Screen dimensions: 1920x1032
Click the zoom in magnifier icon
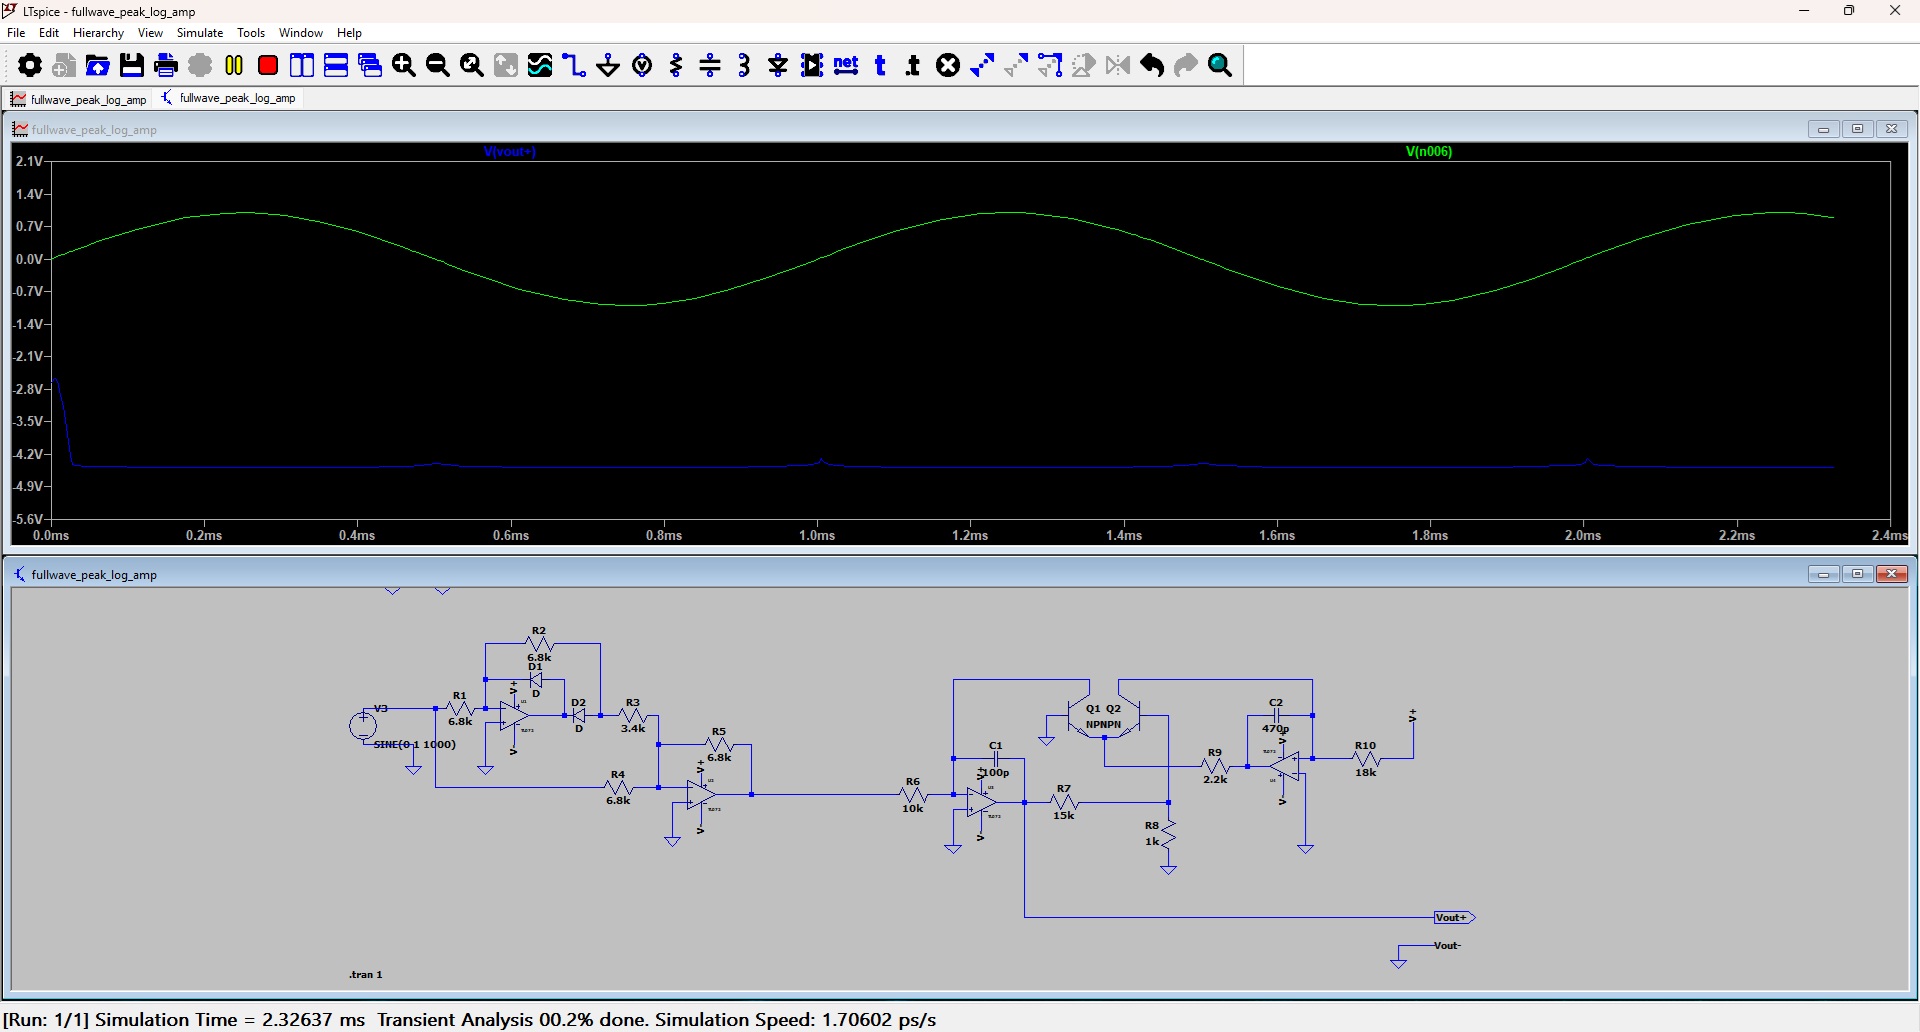404,66
